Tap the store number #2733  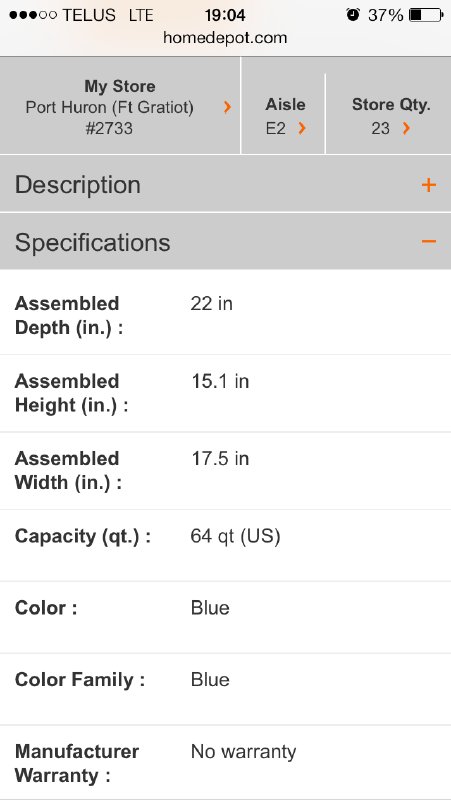(x=109, y=128)
